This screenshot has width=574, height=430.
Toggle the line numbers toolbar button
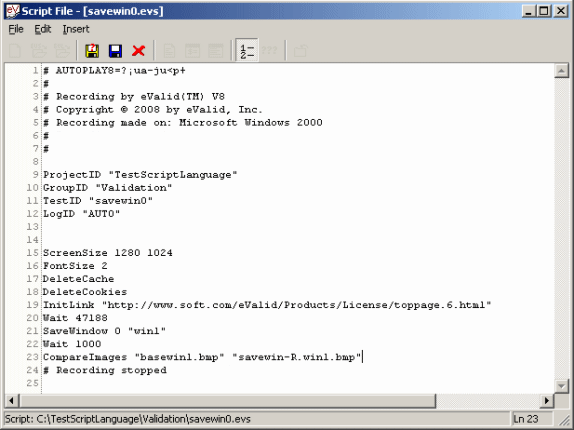click(247, 50)
